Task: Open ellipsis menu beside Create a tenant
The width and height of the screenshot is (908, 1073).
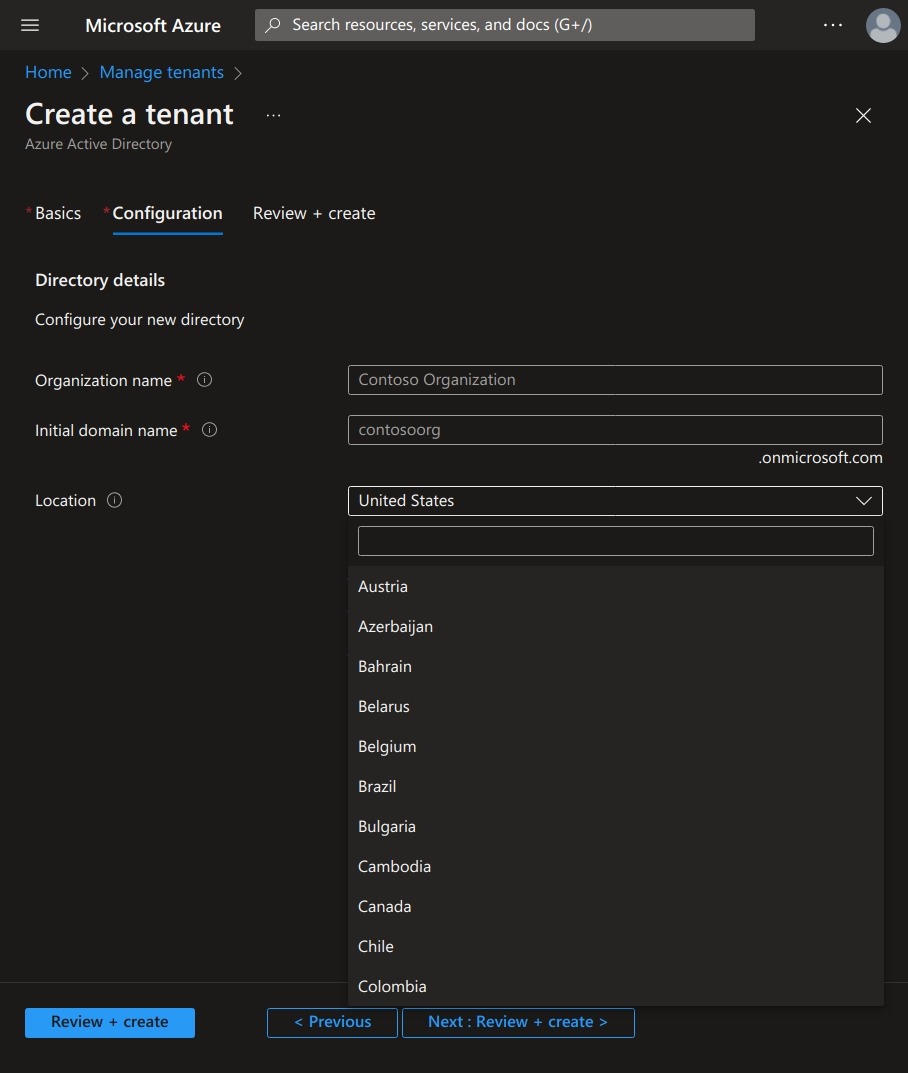Action: point(274,116)
